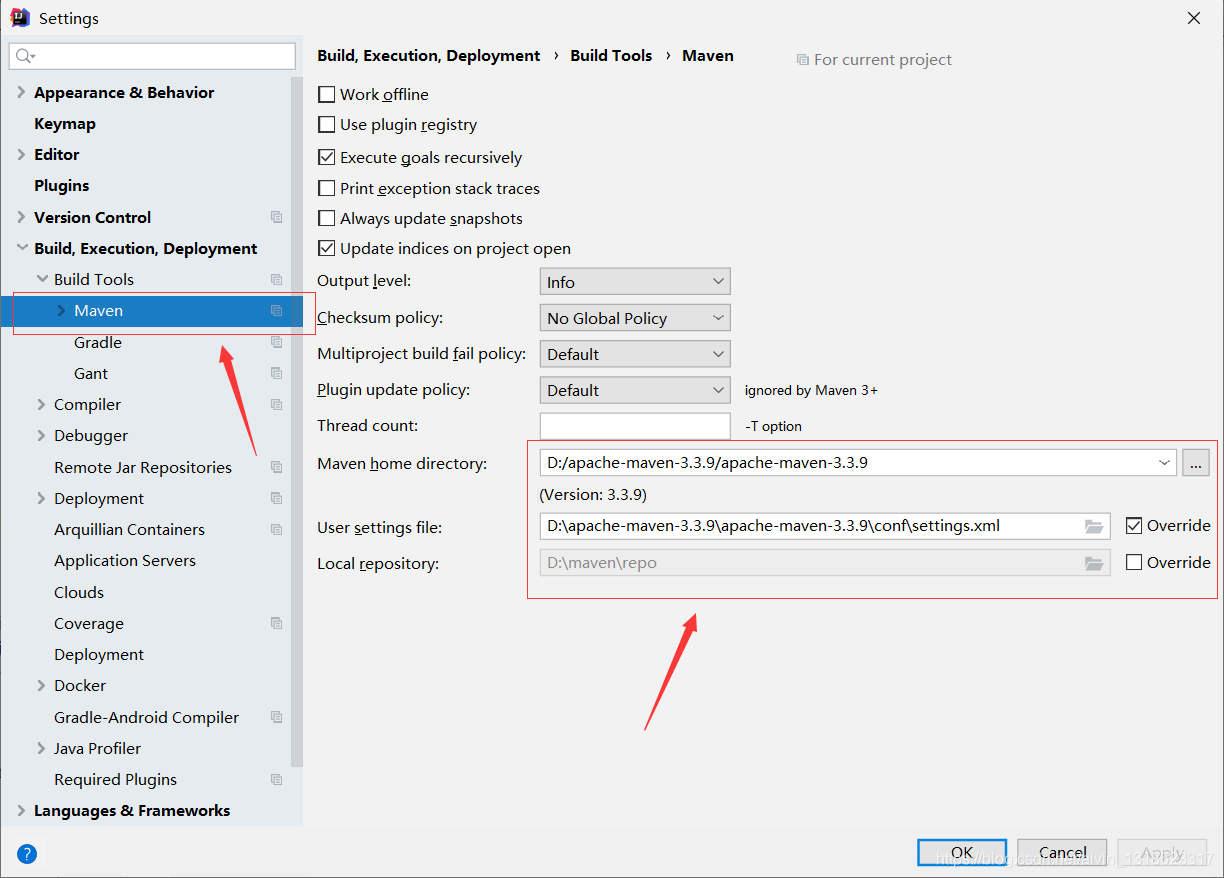The width and height of the screenshot is (1224, 878).
Task: Expand Appearance & Behavior tree node
Action: click(21, 92)
